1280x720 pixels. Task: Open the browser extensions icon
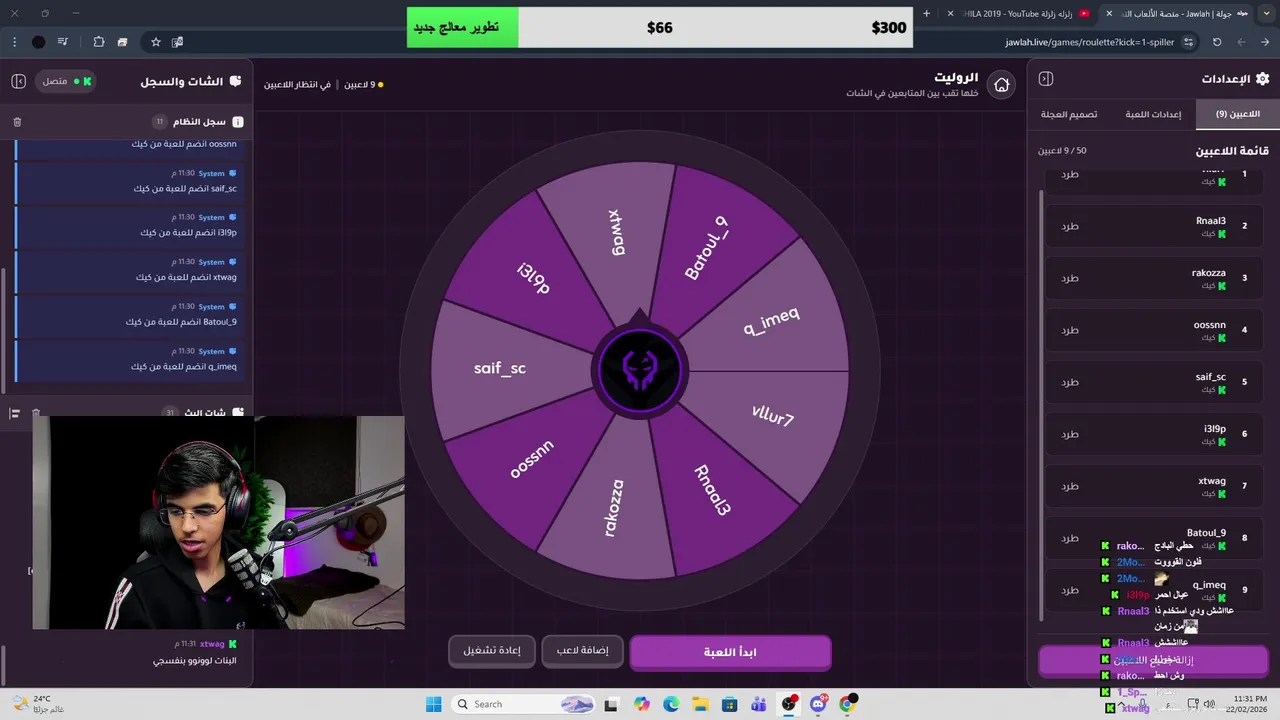99,42
